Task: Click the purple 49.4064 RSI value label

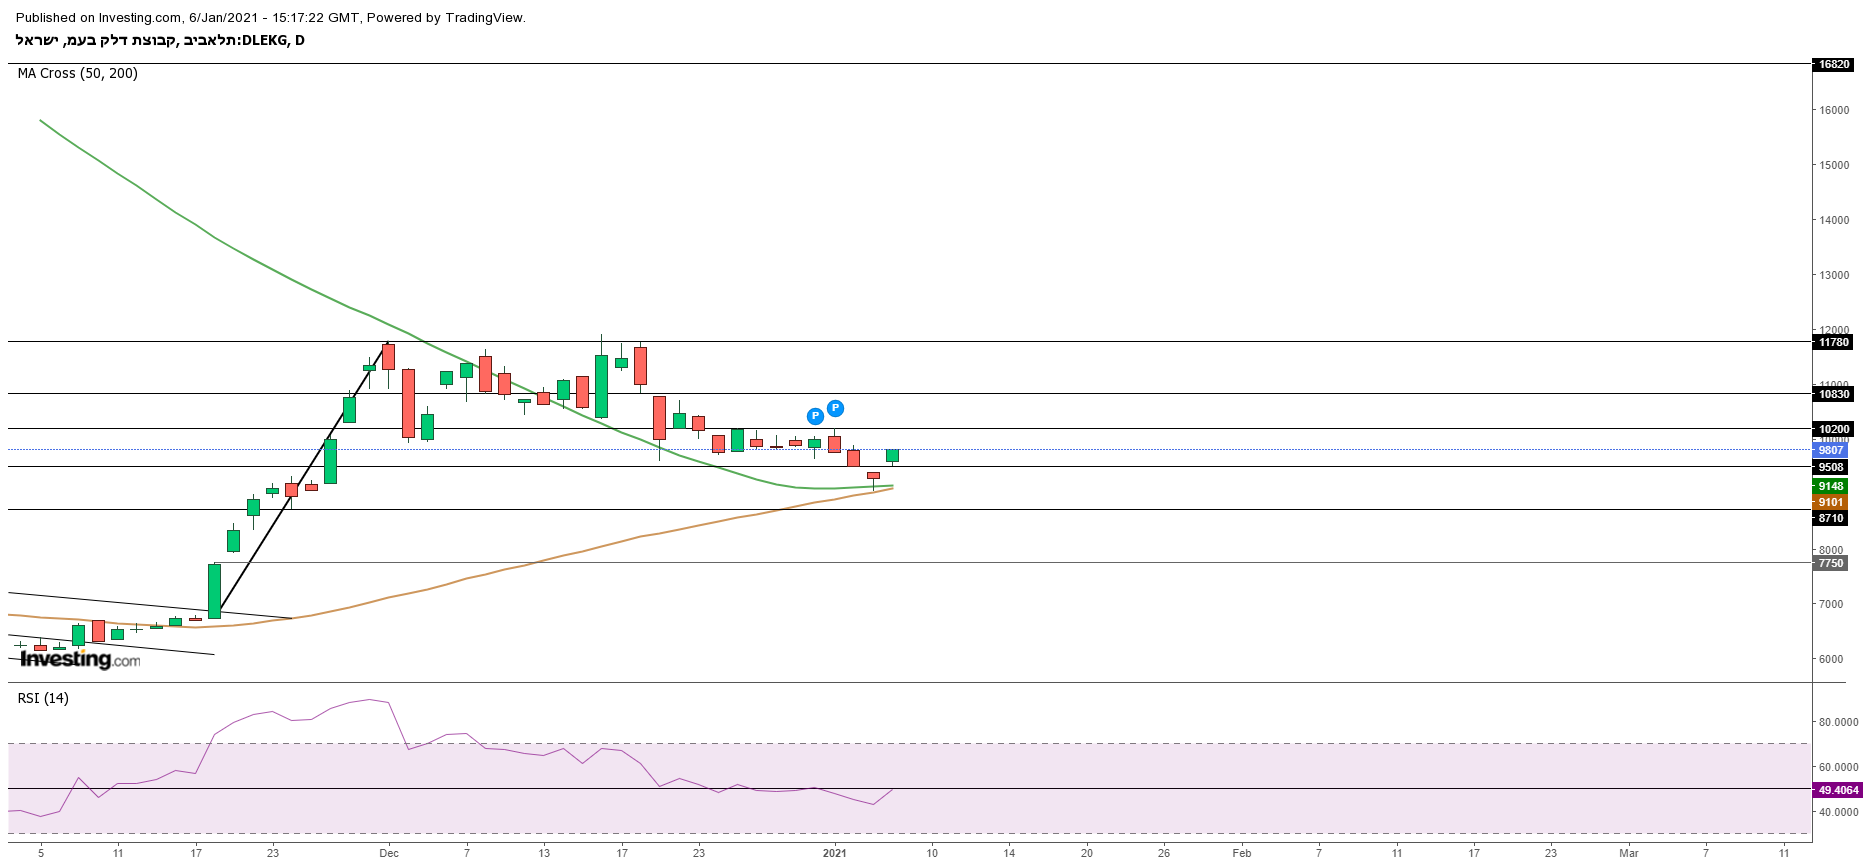Action: (x=1838, y=790)
